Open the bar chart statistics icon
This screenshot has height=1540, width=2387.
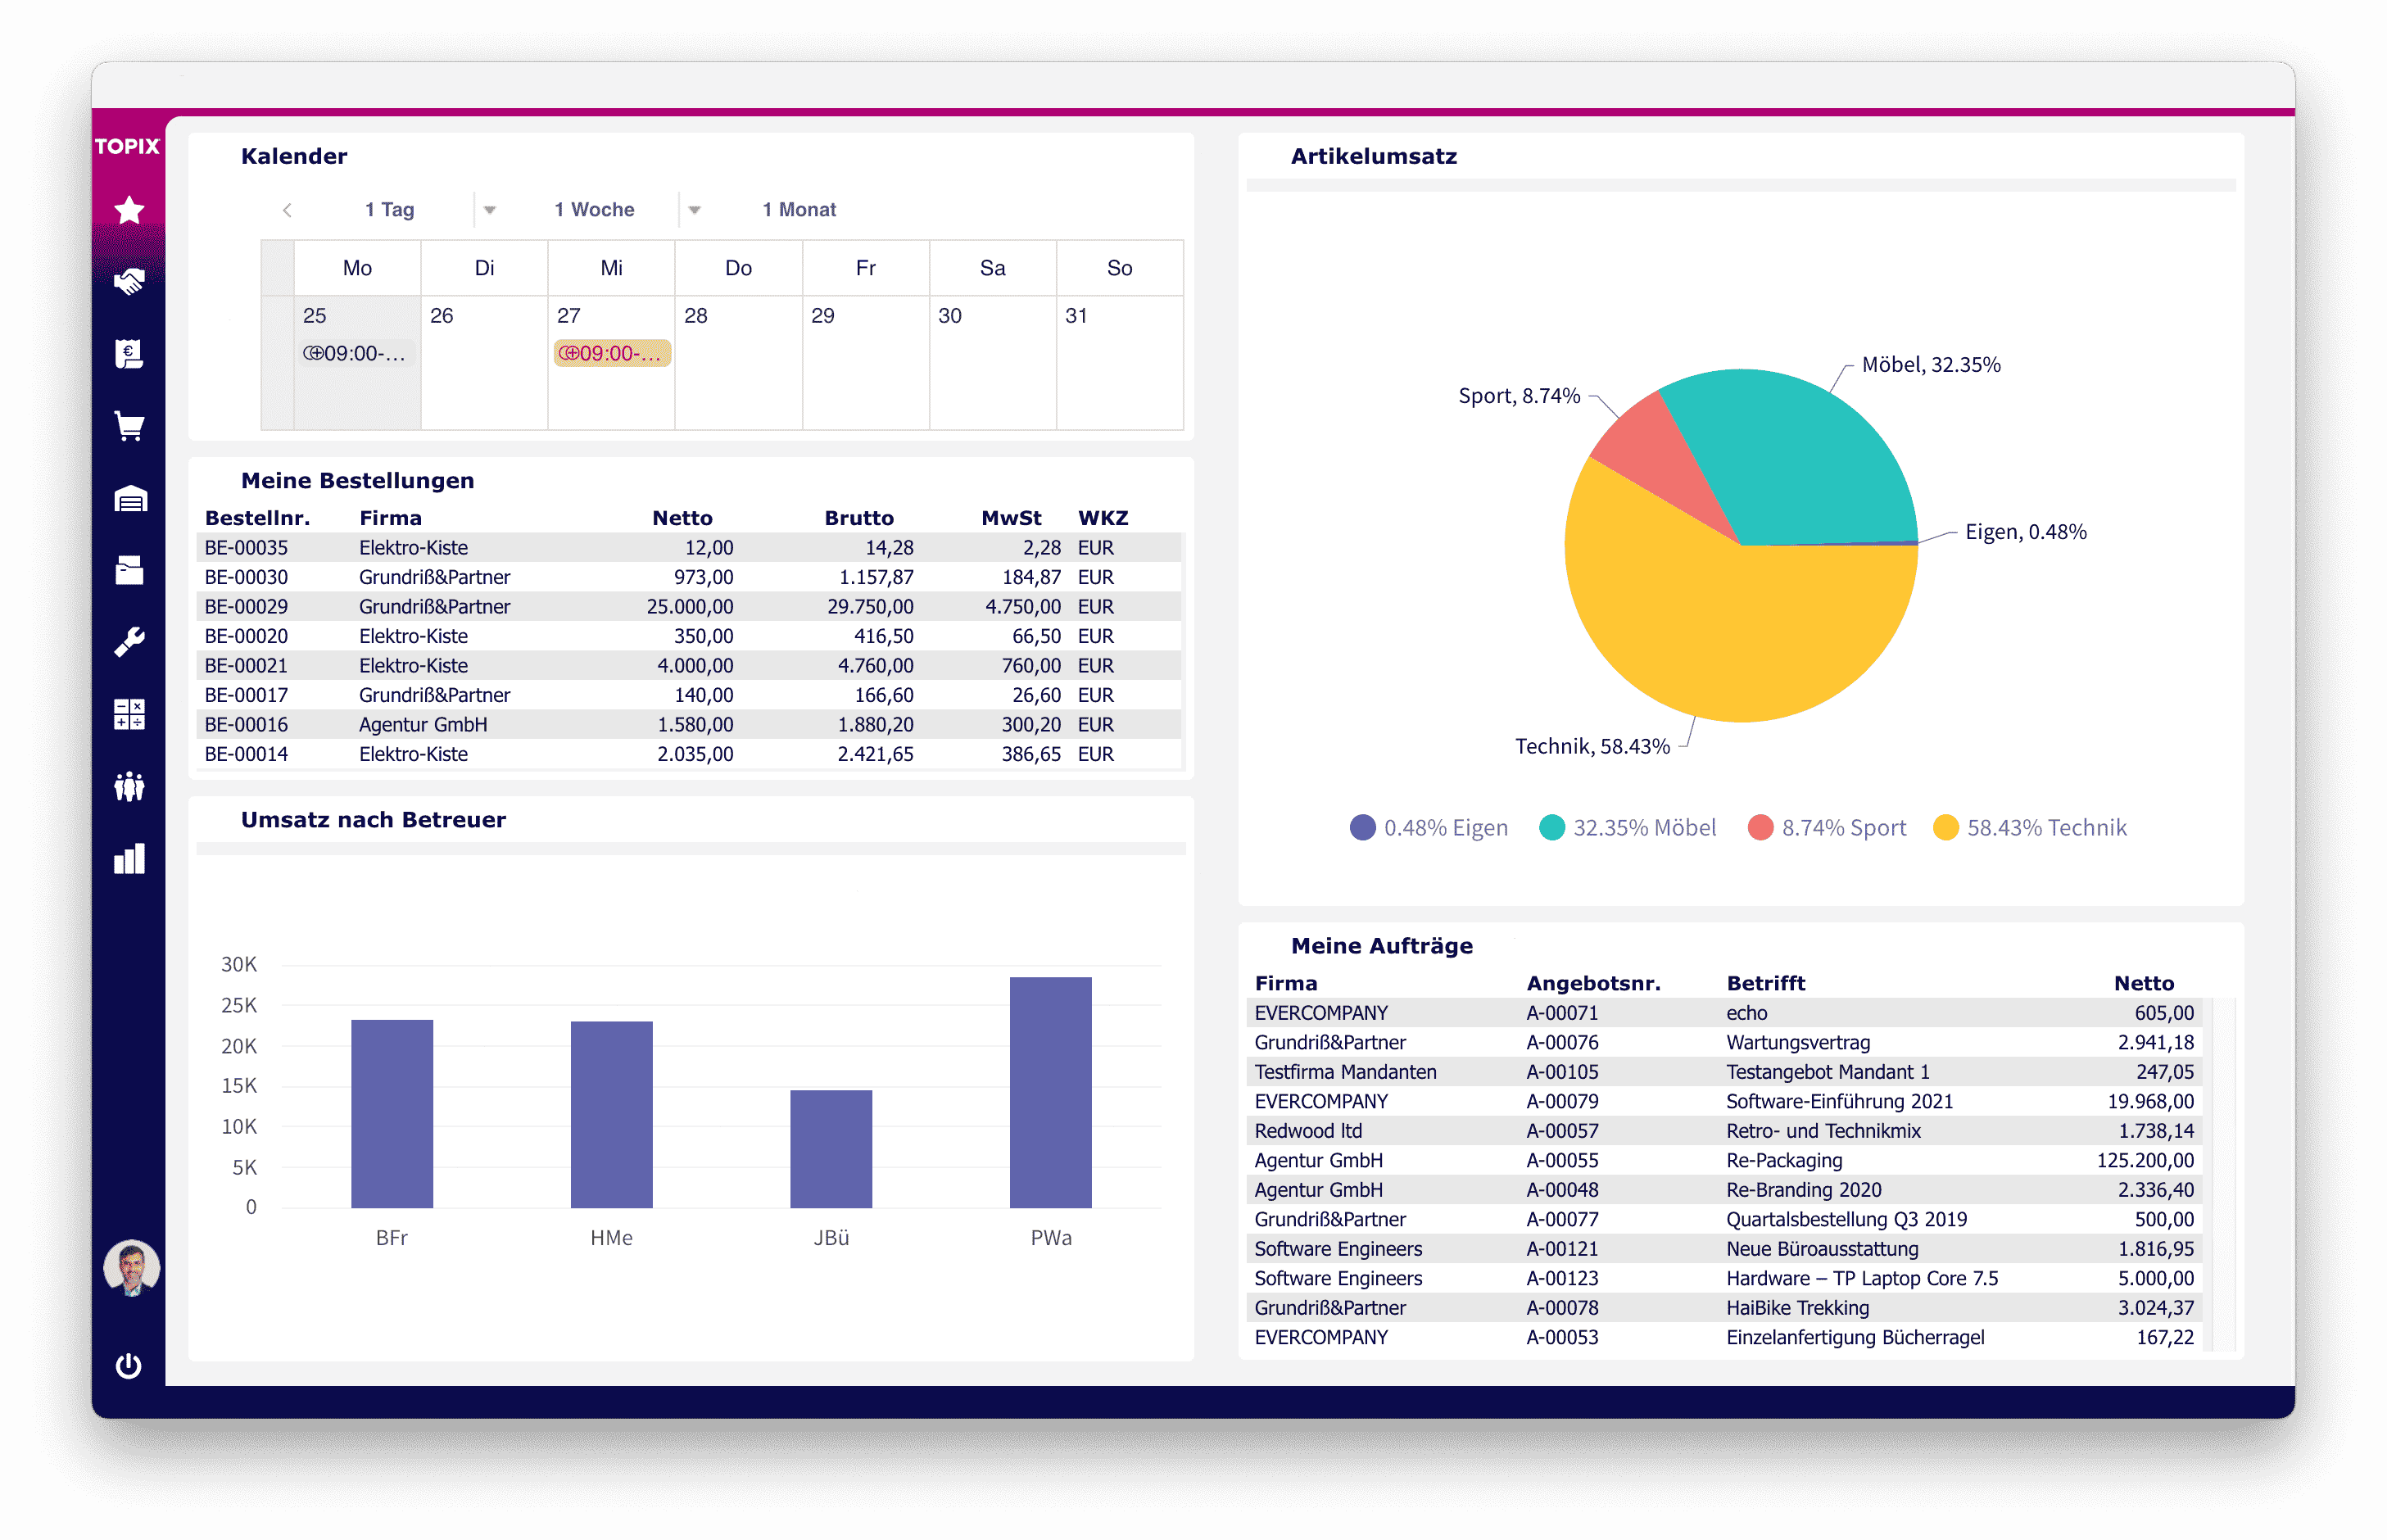129,859
